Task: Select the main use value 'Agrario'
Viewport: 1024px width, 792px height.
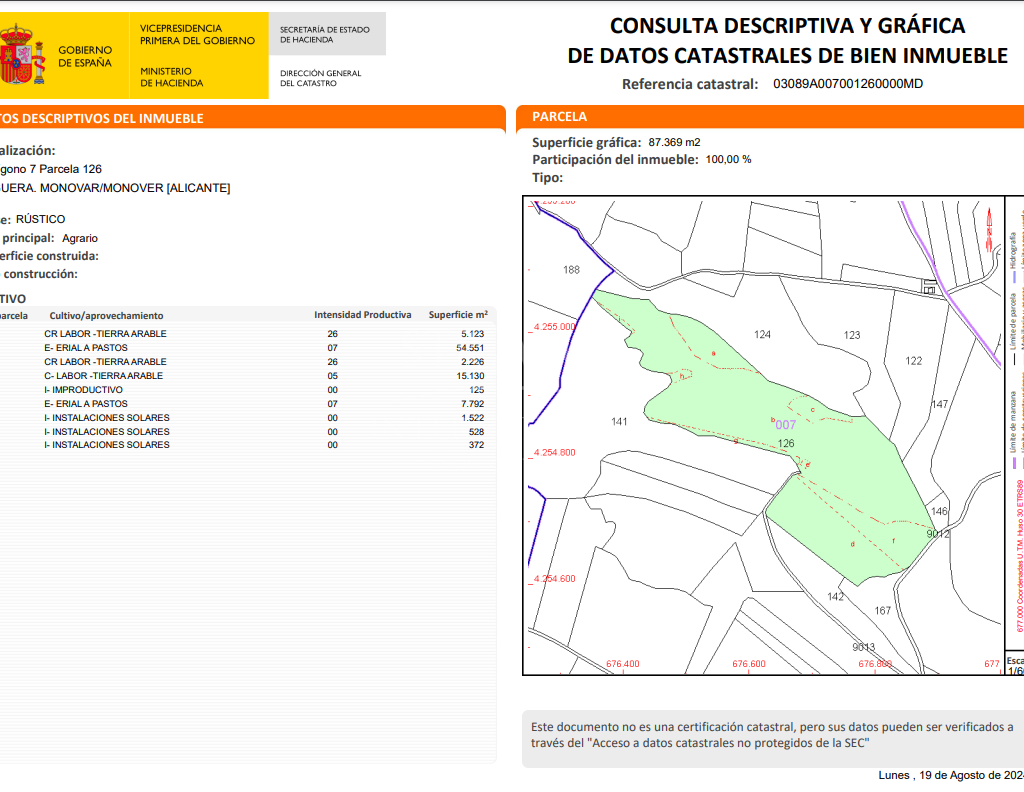Action: [80, 238]
